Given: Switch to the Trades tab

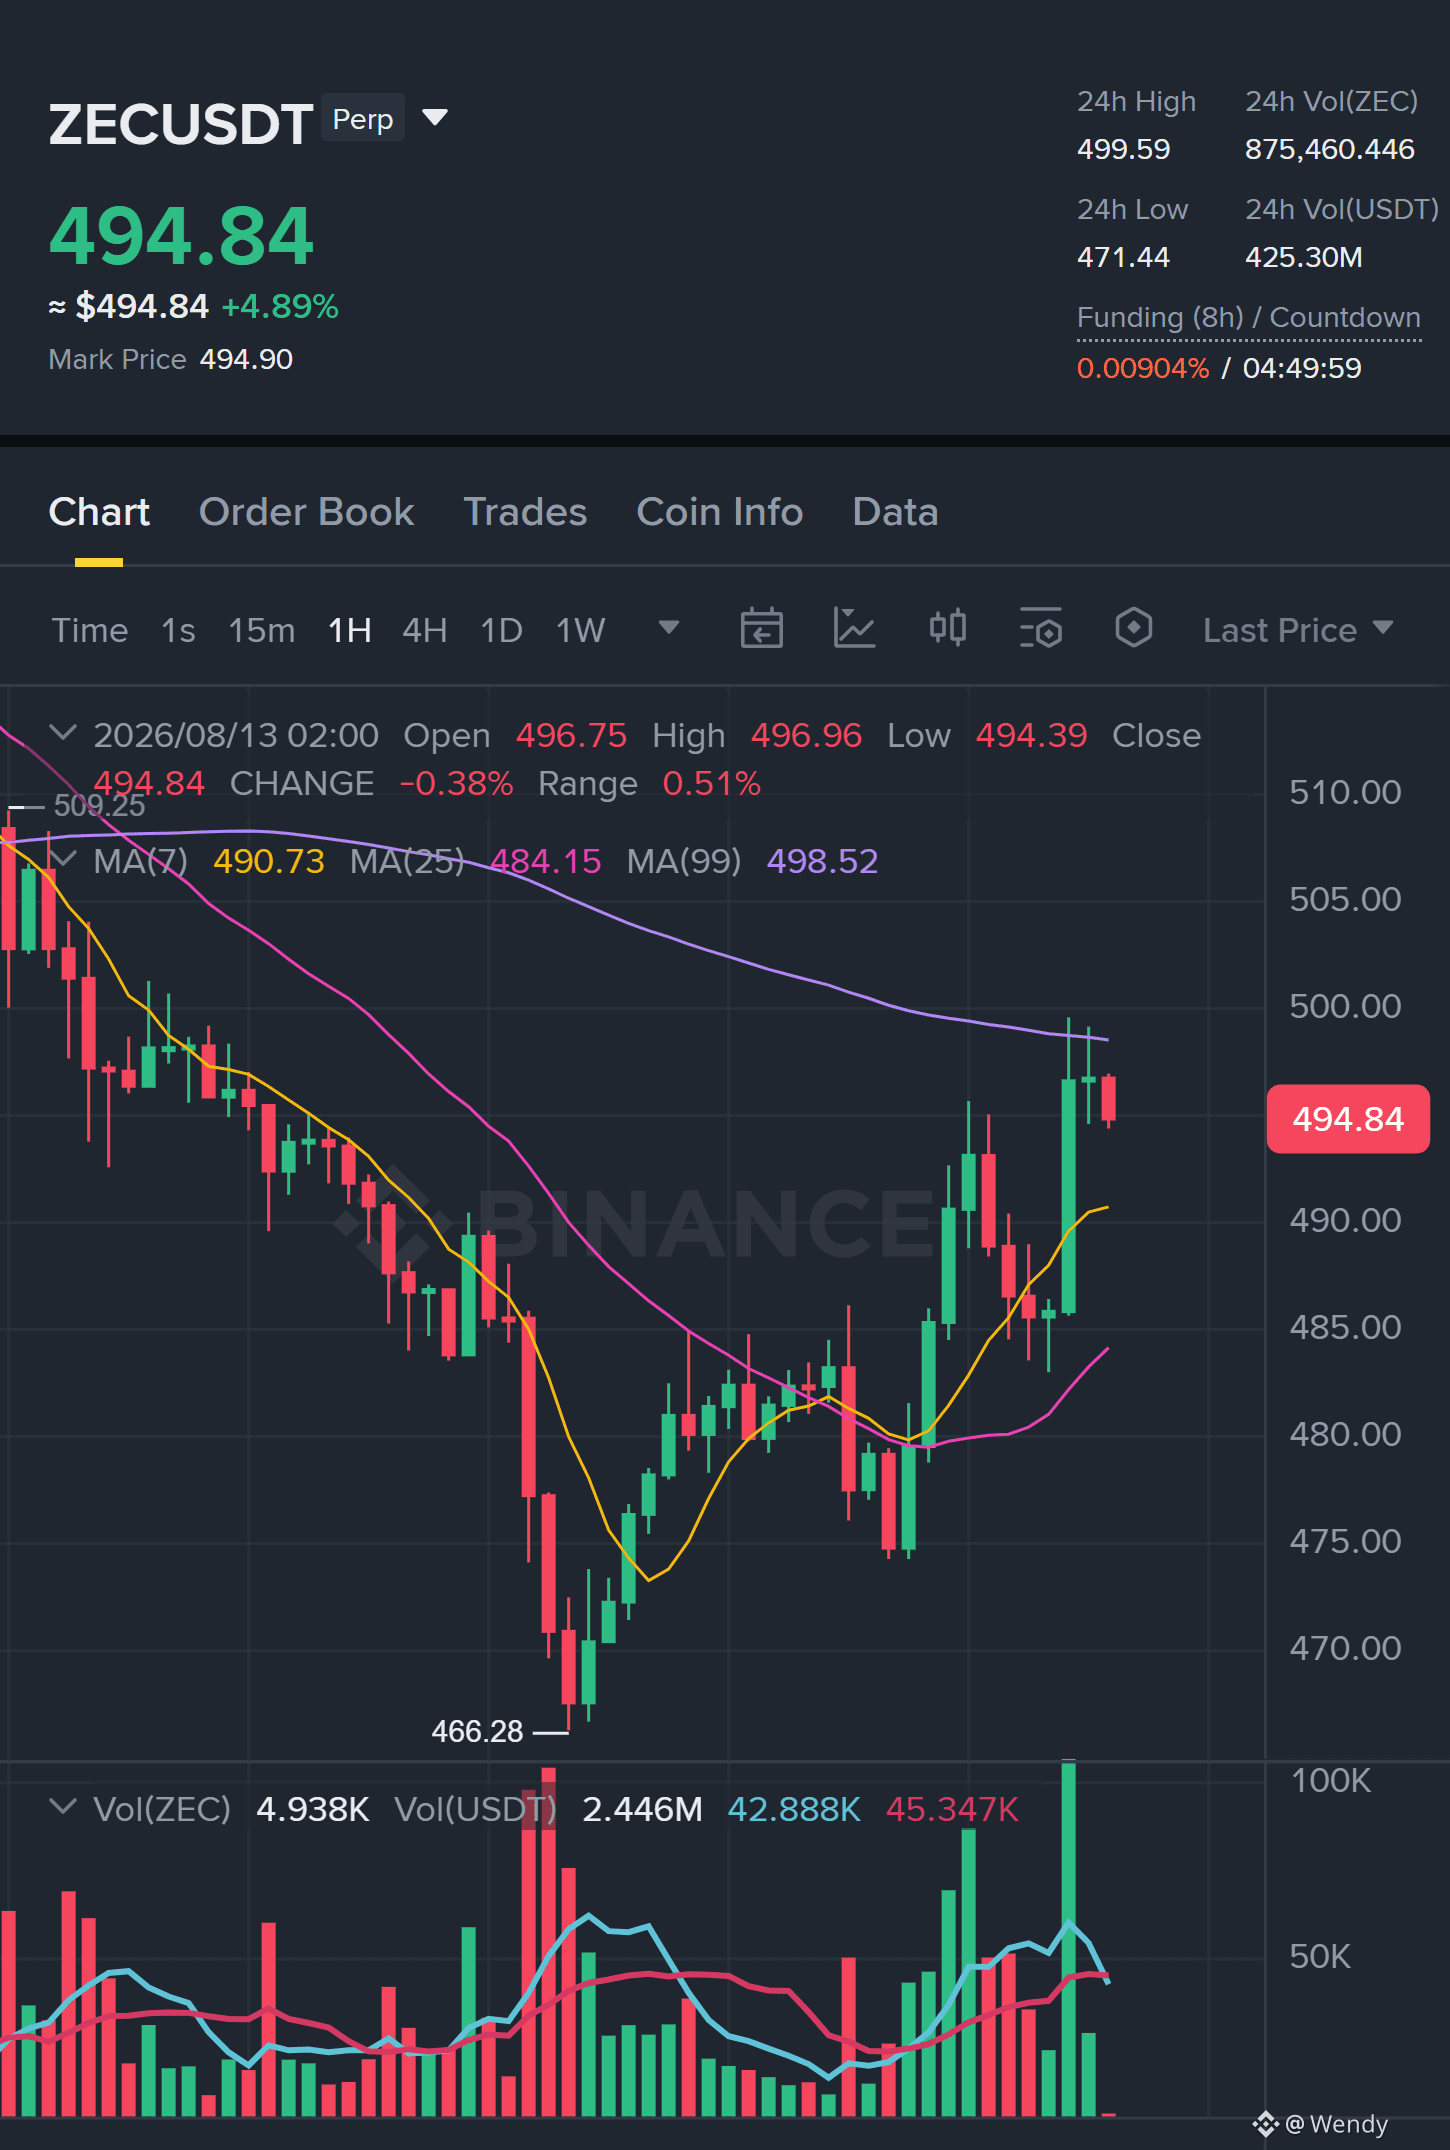Looking at the screenshot, I should (x=525, y=512).
